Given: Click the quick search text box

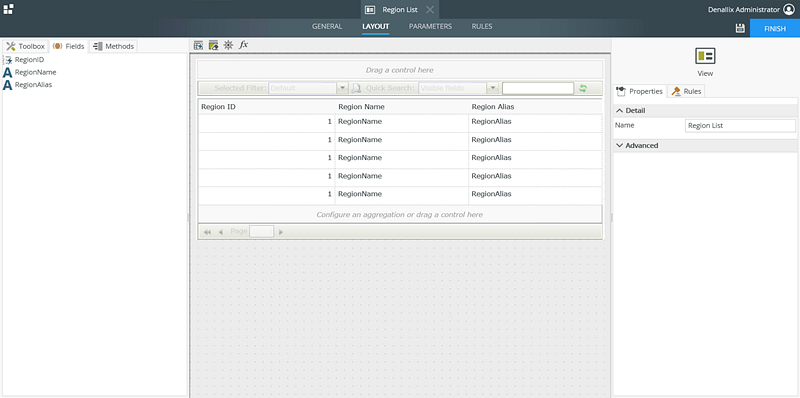Looking at the screenshot, I should (538, 88).
